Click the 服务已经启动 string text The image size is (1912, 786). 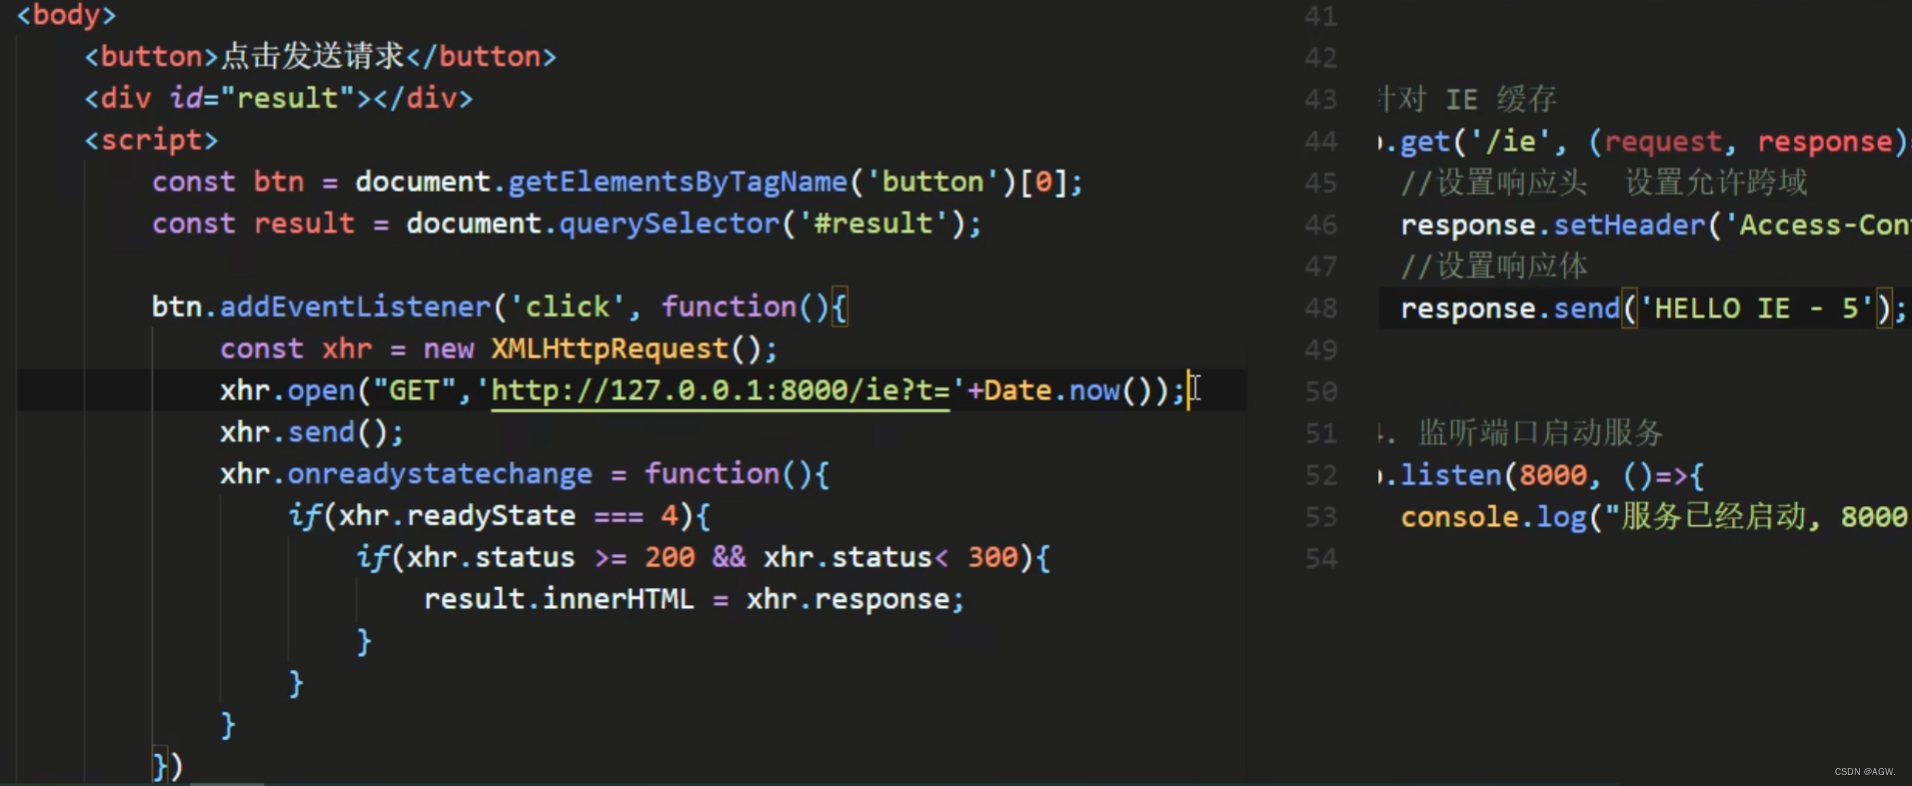pyautogui.click(x=1713, y=517)
